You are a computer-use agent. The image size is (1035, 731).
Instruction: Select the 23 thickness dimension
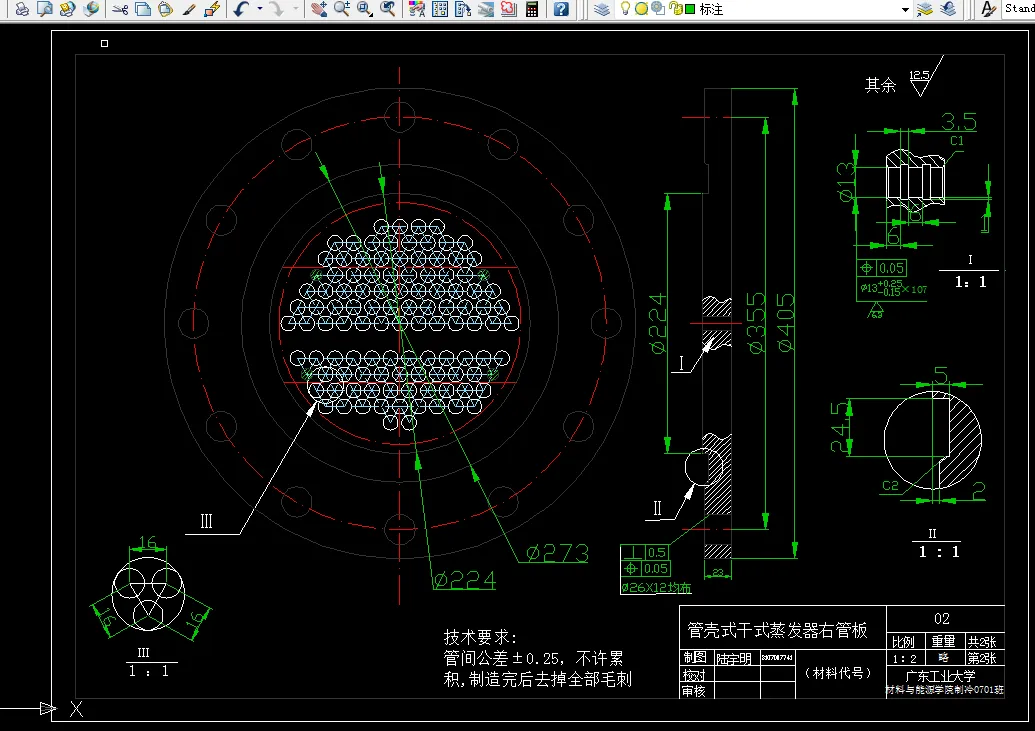(x=718, y=573)
